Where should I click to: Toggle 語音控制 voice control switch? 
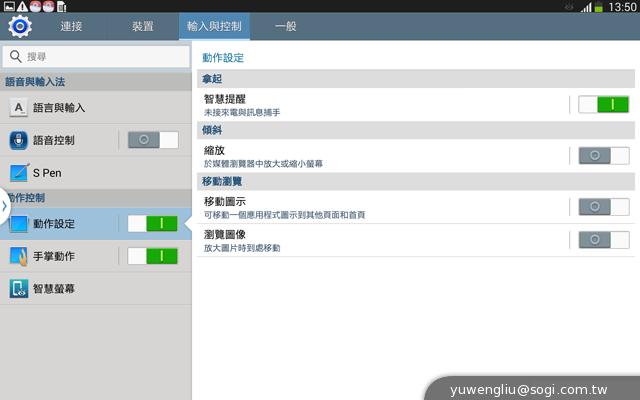pos(153,140)
